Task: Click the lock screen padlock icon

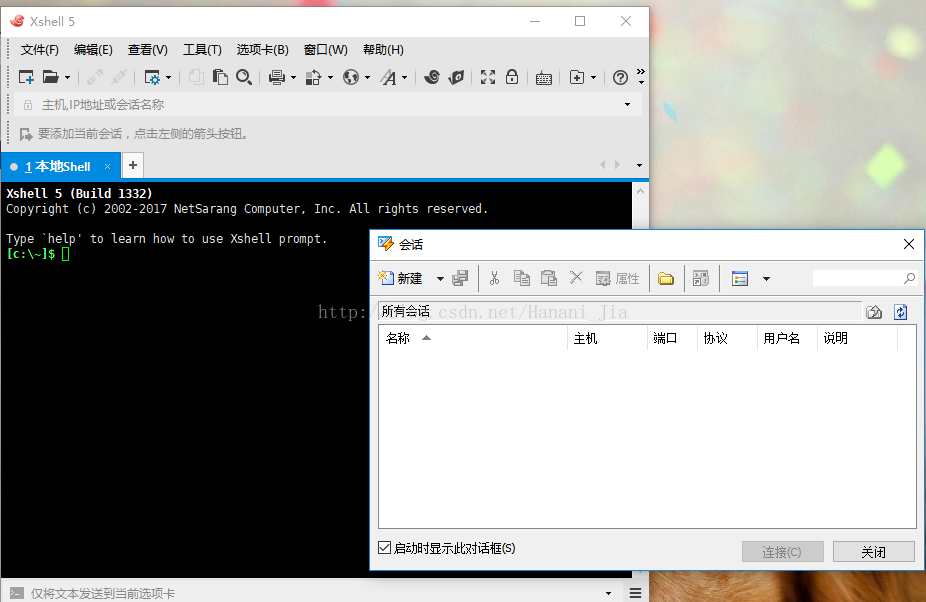Action: pyautogui.click(x=512, y=77)
